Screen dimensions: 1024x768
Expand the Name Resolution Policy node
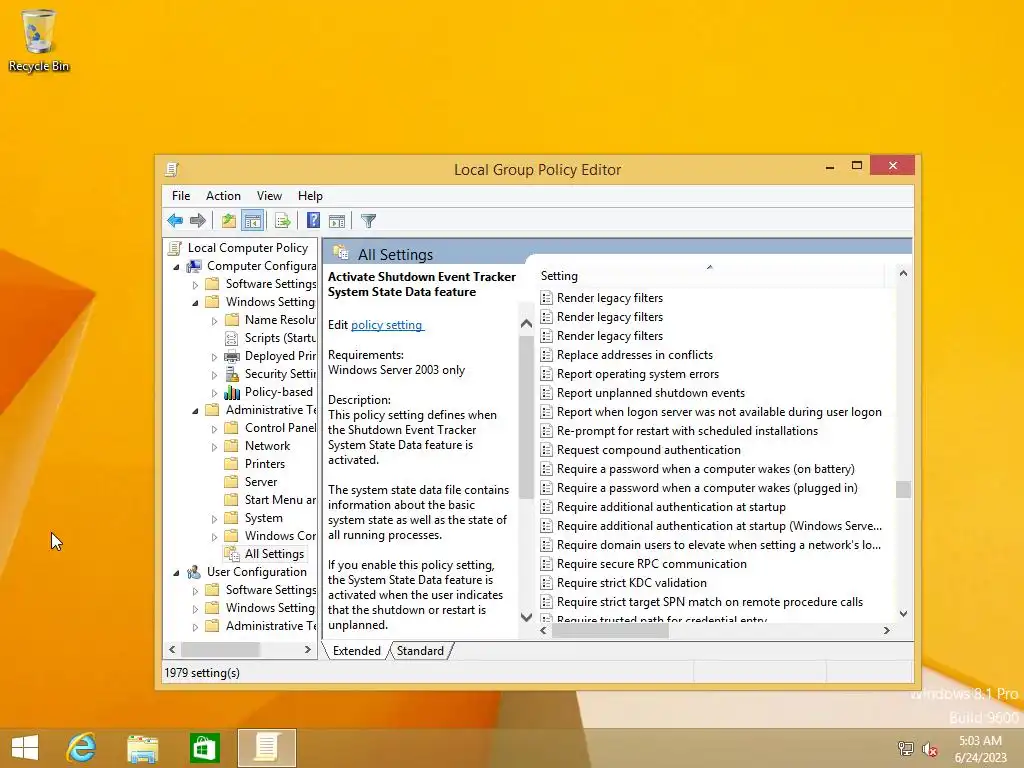214,321
